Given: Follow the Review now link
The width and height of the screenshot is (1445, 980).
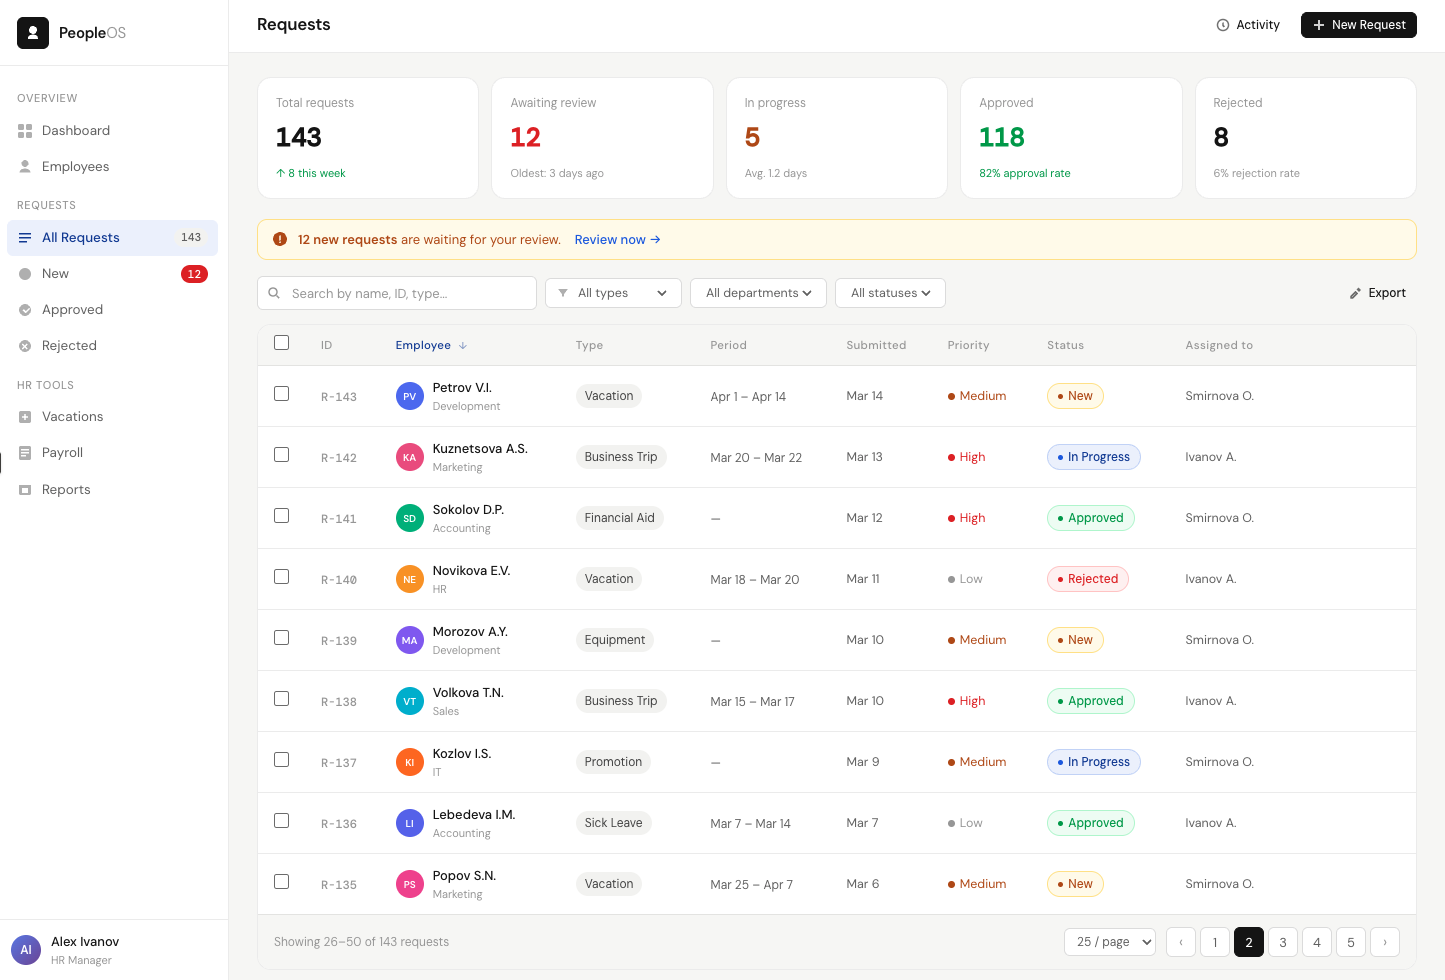Looking at the screenshot, I should 617,240.
